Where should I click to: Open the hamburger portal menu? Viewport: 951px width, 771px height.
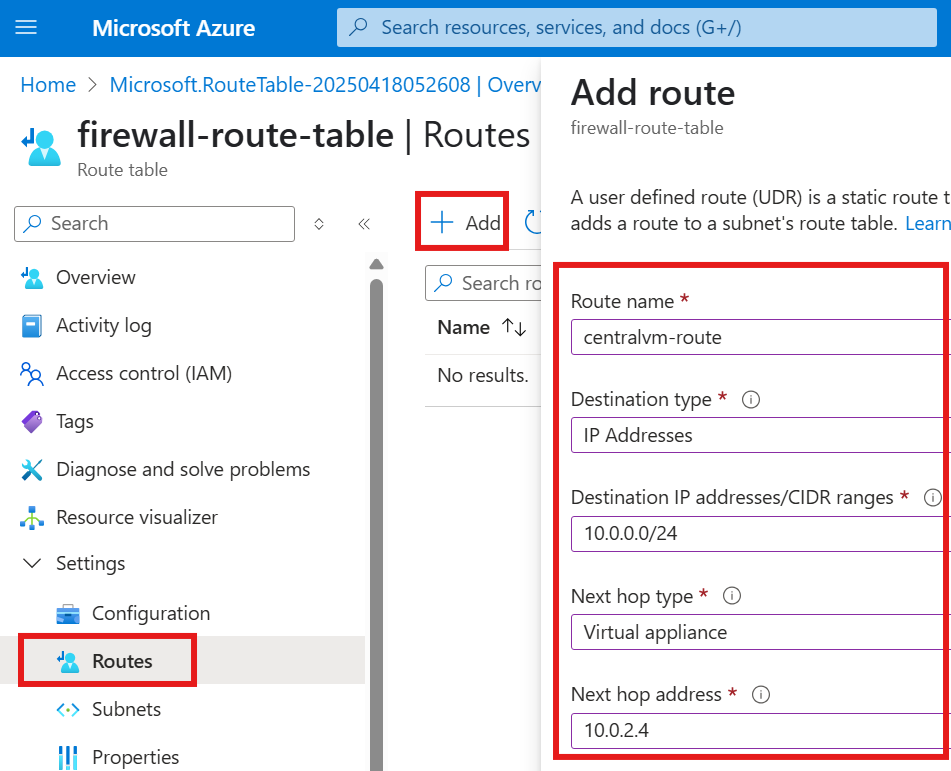pyautogui.click(x=25, y=27)
